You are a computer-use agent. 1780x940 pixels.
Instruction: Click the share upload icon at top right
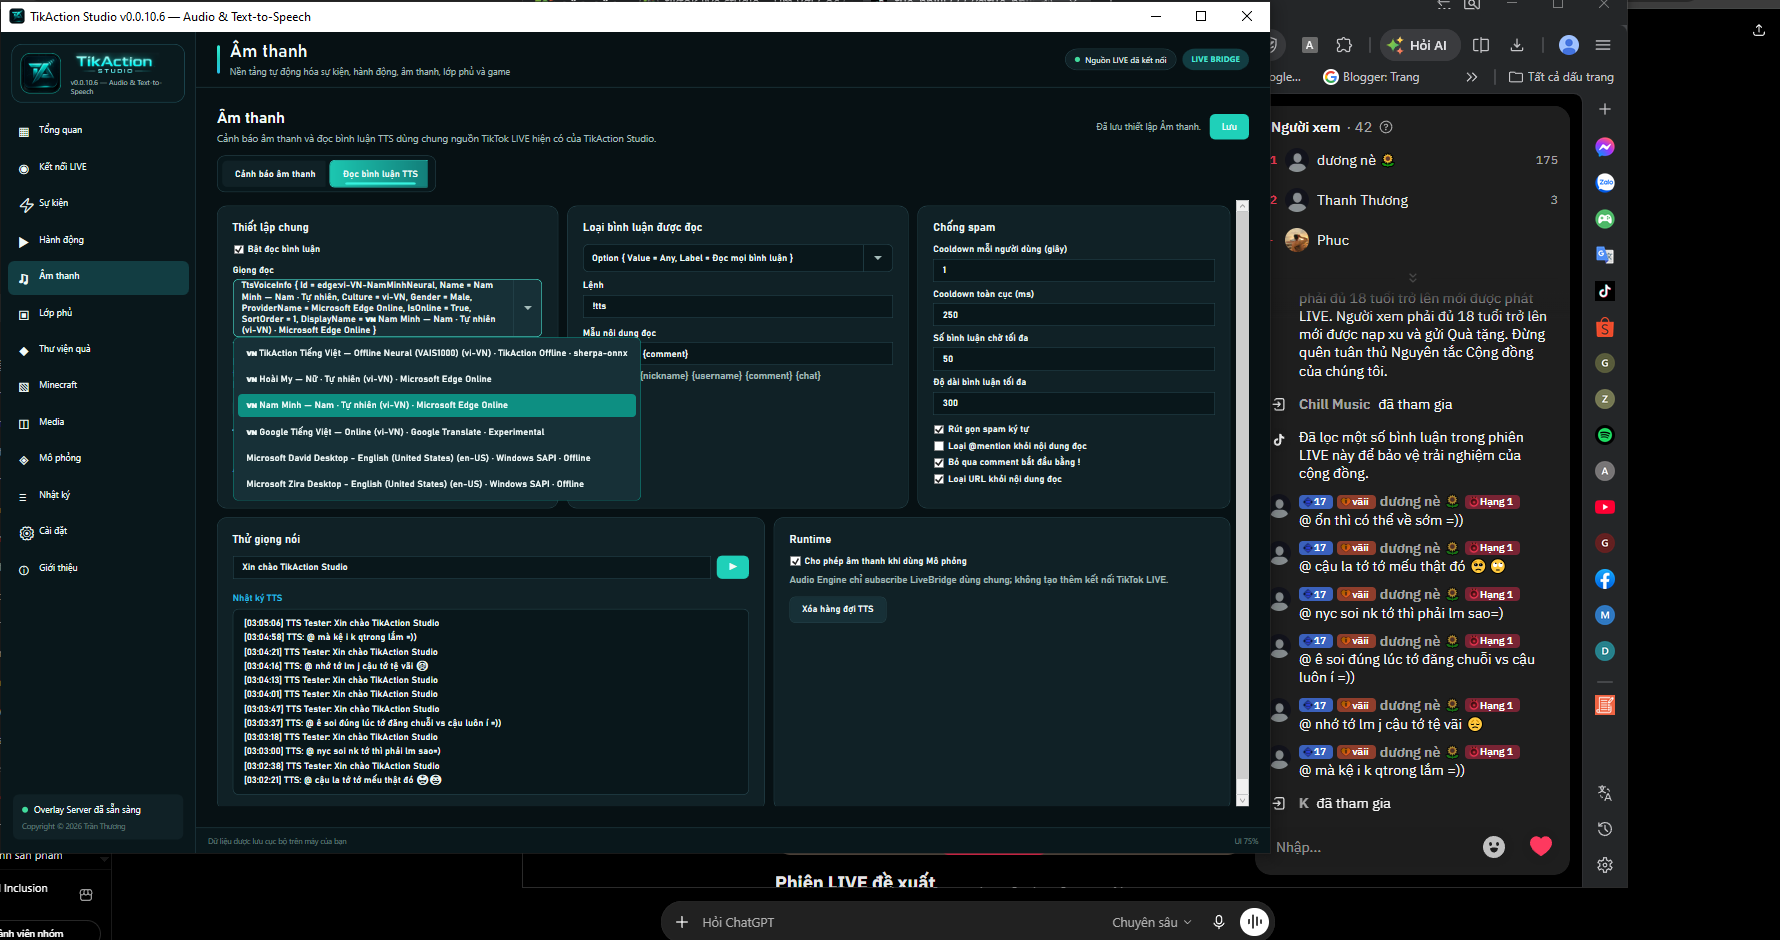pyautogui.click(x=1759, y=31)
